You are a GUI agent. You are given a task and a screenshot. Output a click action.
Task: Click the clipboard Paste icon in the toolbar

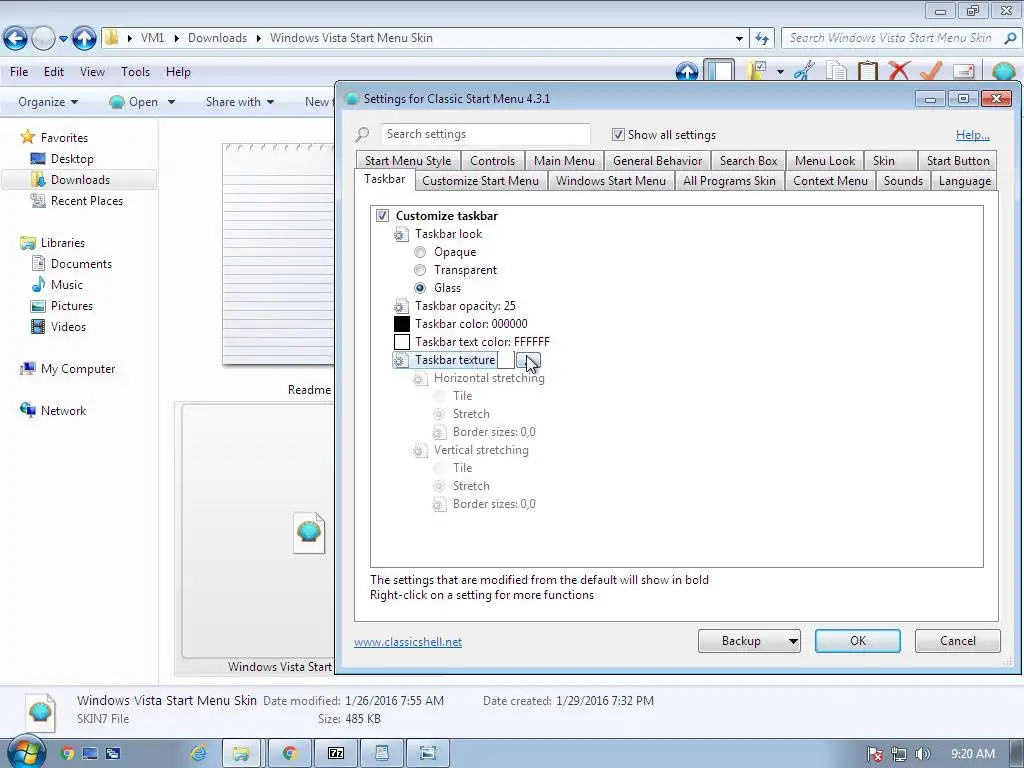tap(867, 71)
